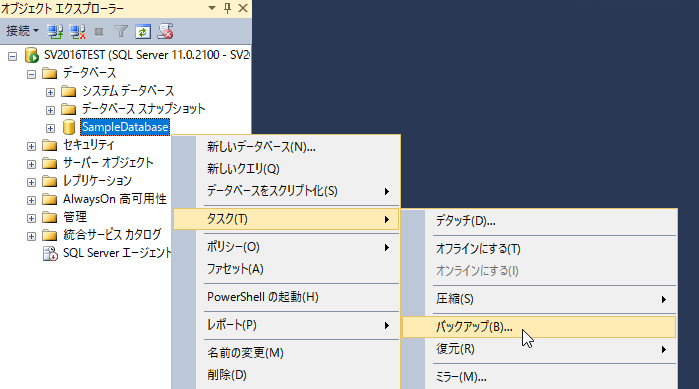Select データベース スナップショット tree item
This screenshot has height=389, width=699.
[x=144, y=109]
